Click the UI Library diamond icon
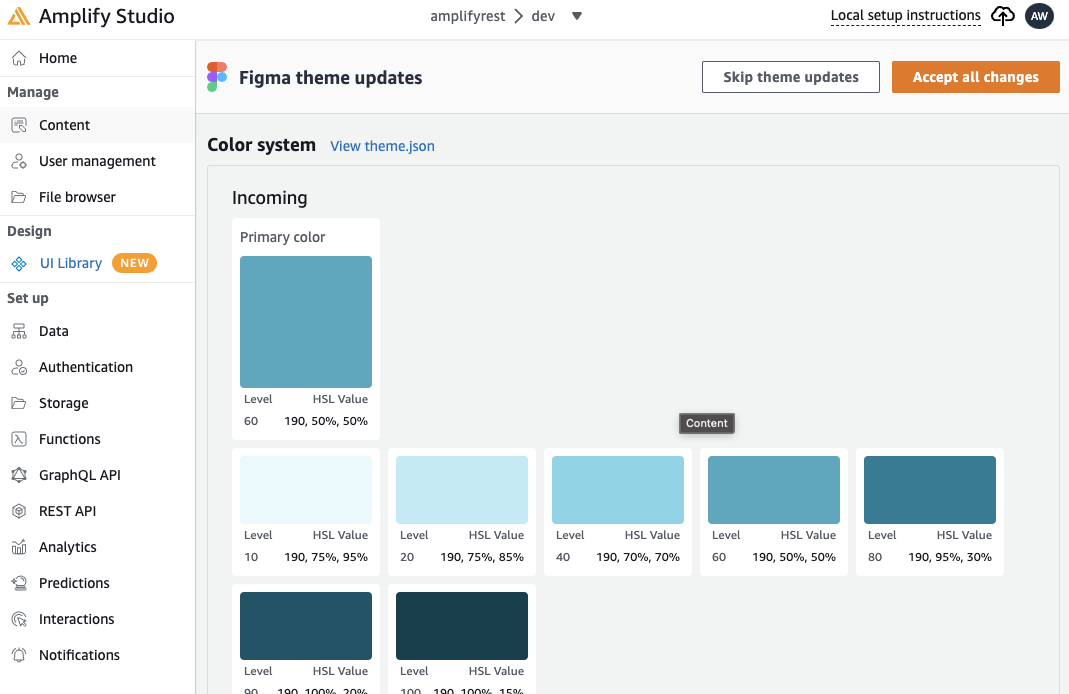 (x=19, y=263)
